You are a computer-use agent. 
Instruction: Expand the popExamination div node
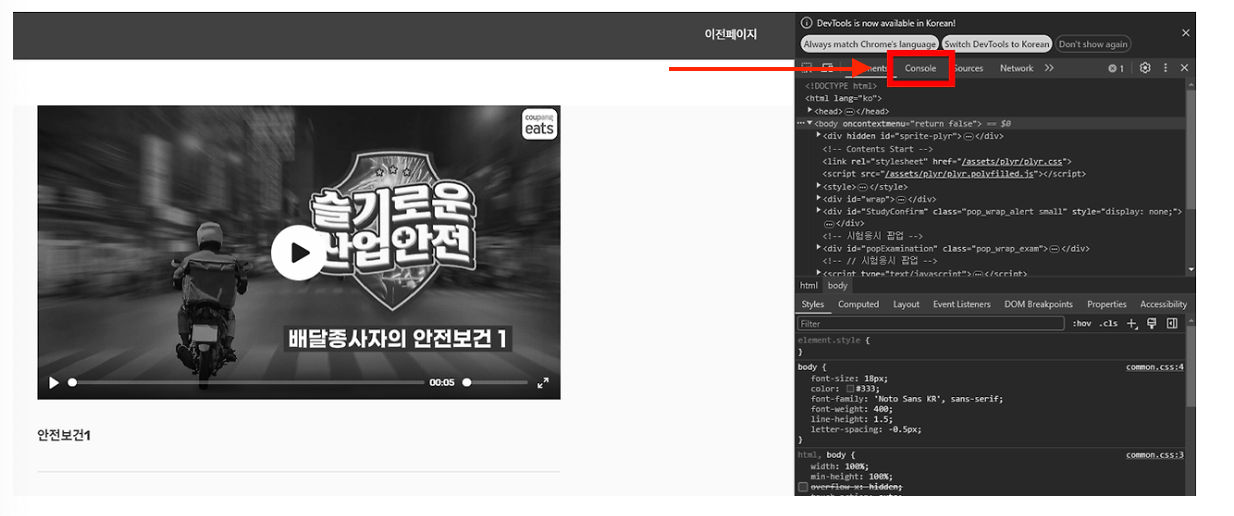click(819, 248)
